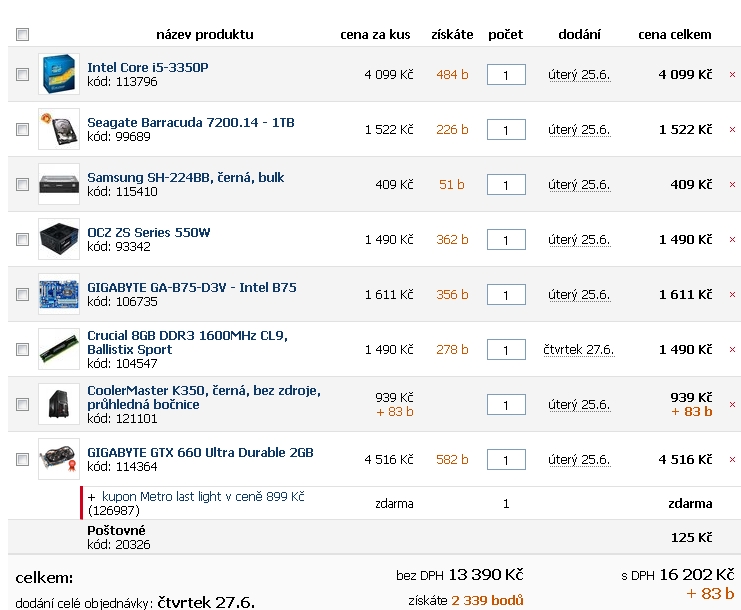Open kupon Metro last light link
This screenshot has width=741, height=610.
coord(203,497)
